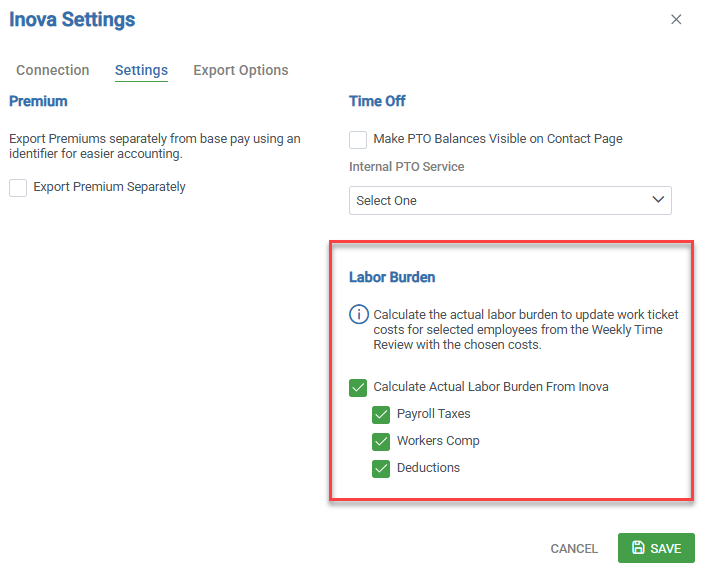Disable the Workers Comp checkbox
This screenshot has width=706, height=572.
(381, 441)
